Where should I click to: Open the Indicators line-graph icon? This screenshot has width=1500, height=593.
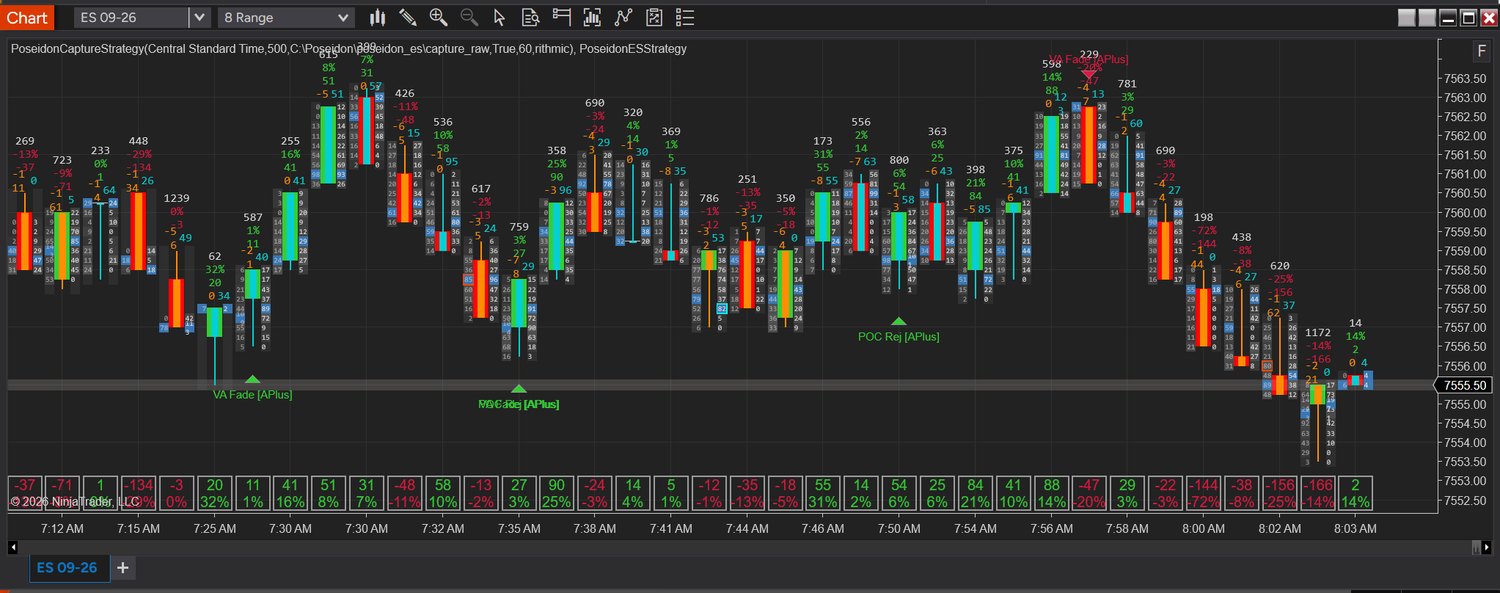click(623, 17)
